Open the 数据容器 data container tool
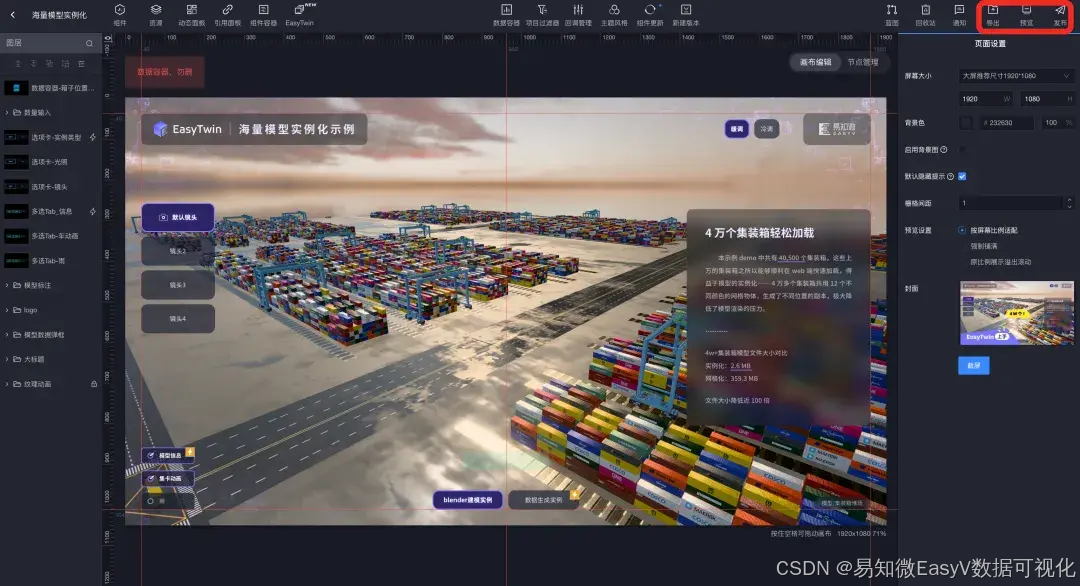 coord(506,14)
